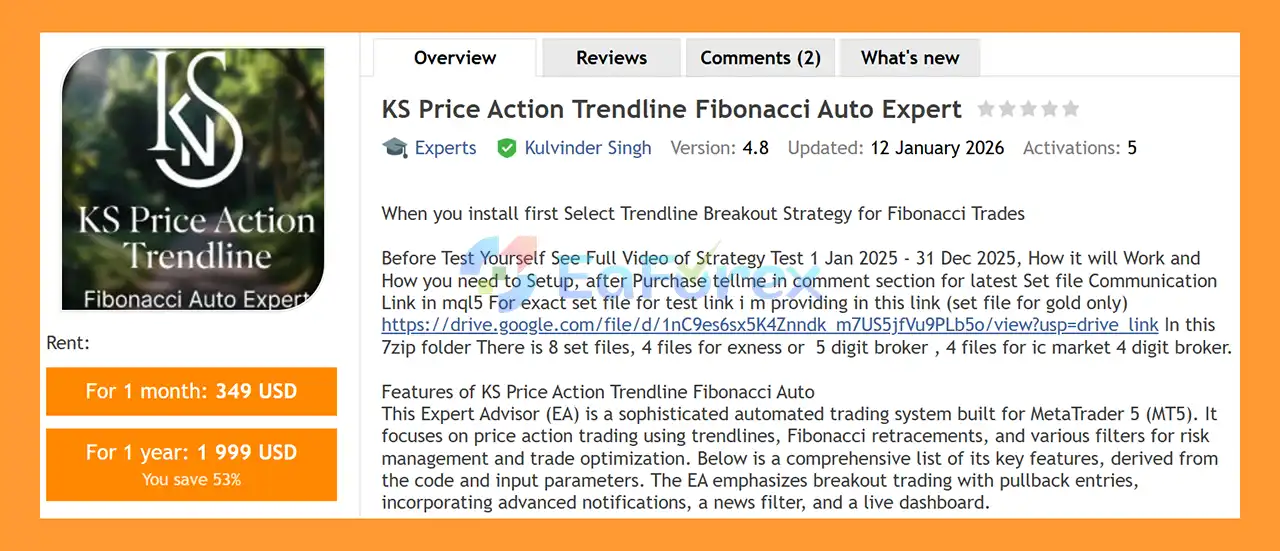The image size is (1280, 551).
Task: Open the Google Drive set file link
Action: [x=770, y=325]
